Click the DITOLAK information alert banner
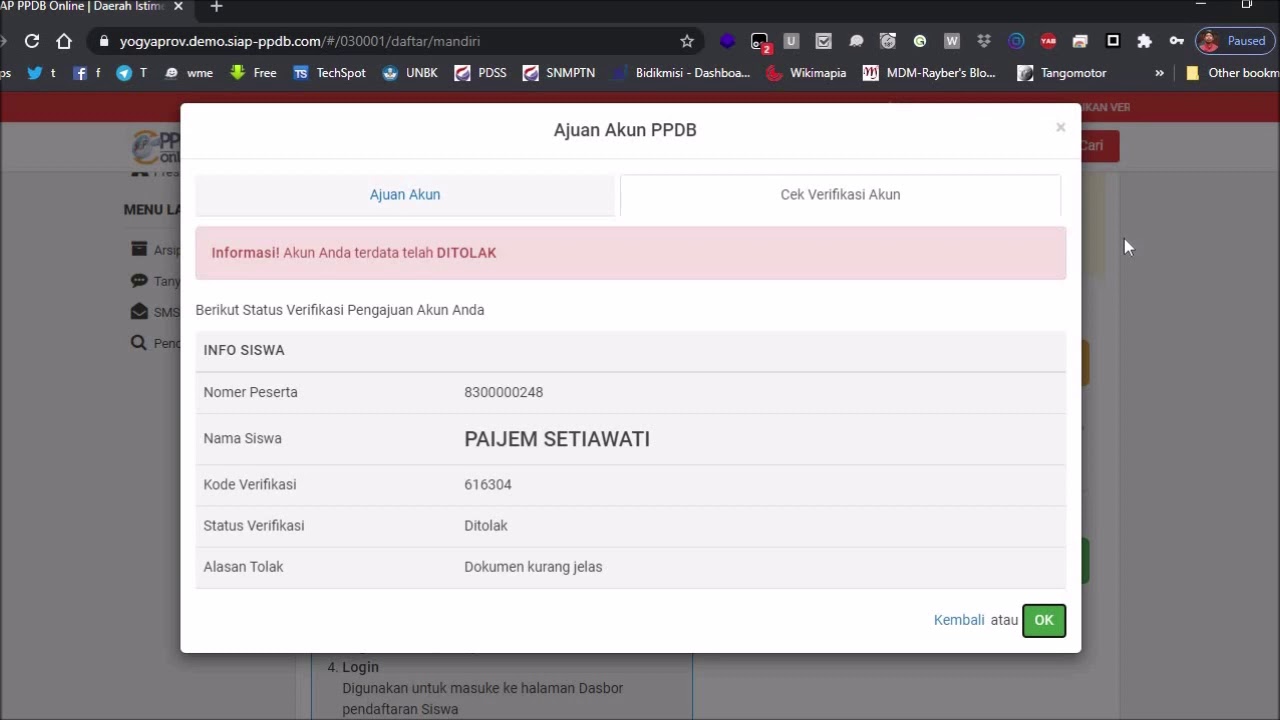This screenshot has height=720, width=1280. point(631,253)
